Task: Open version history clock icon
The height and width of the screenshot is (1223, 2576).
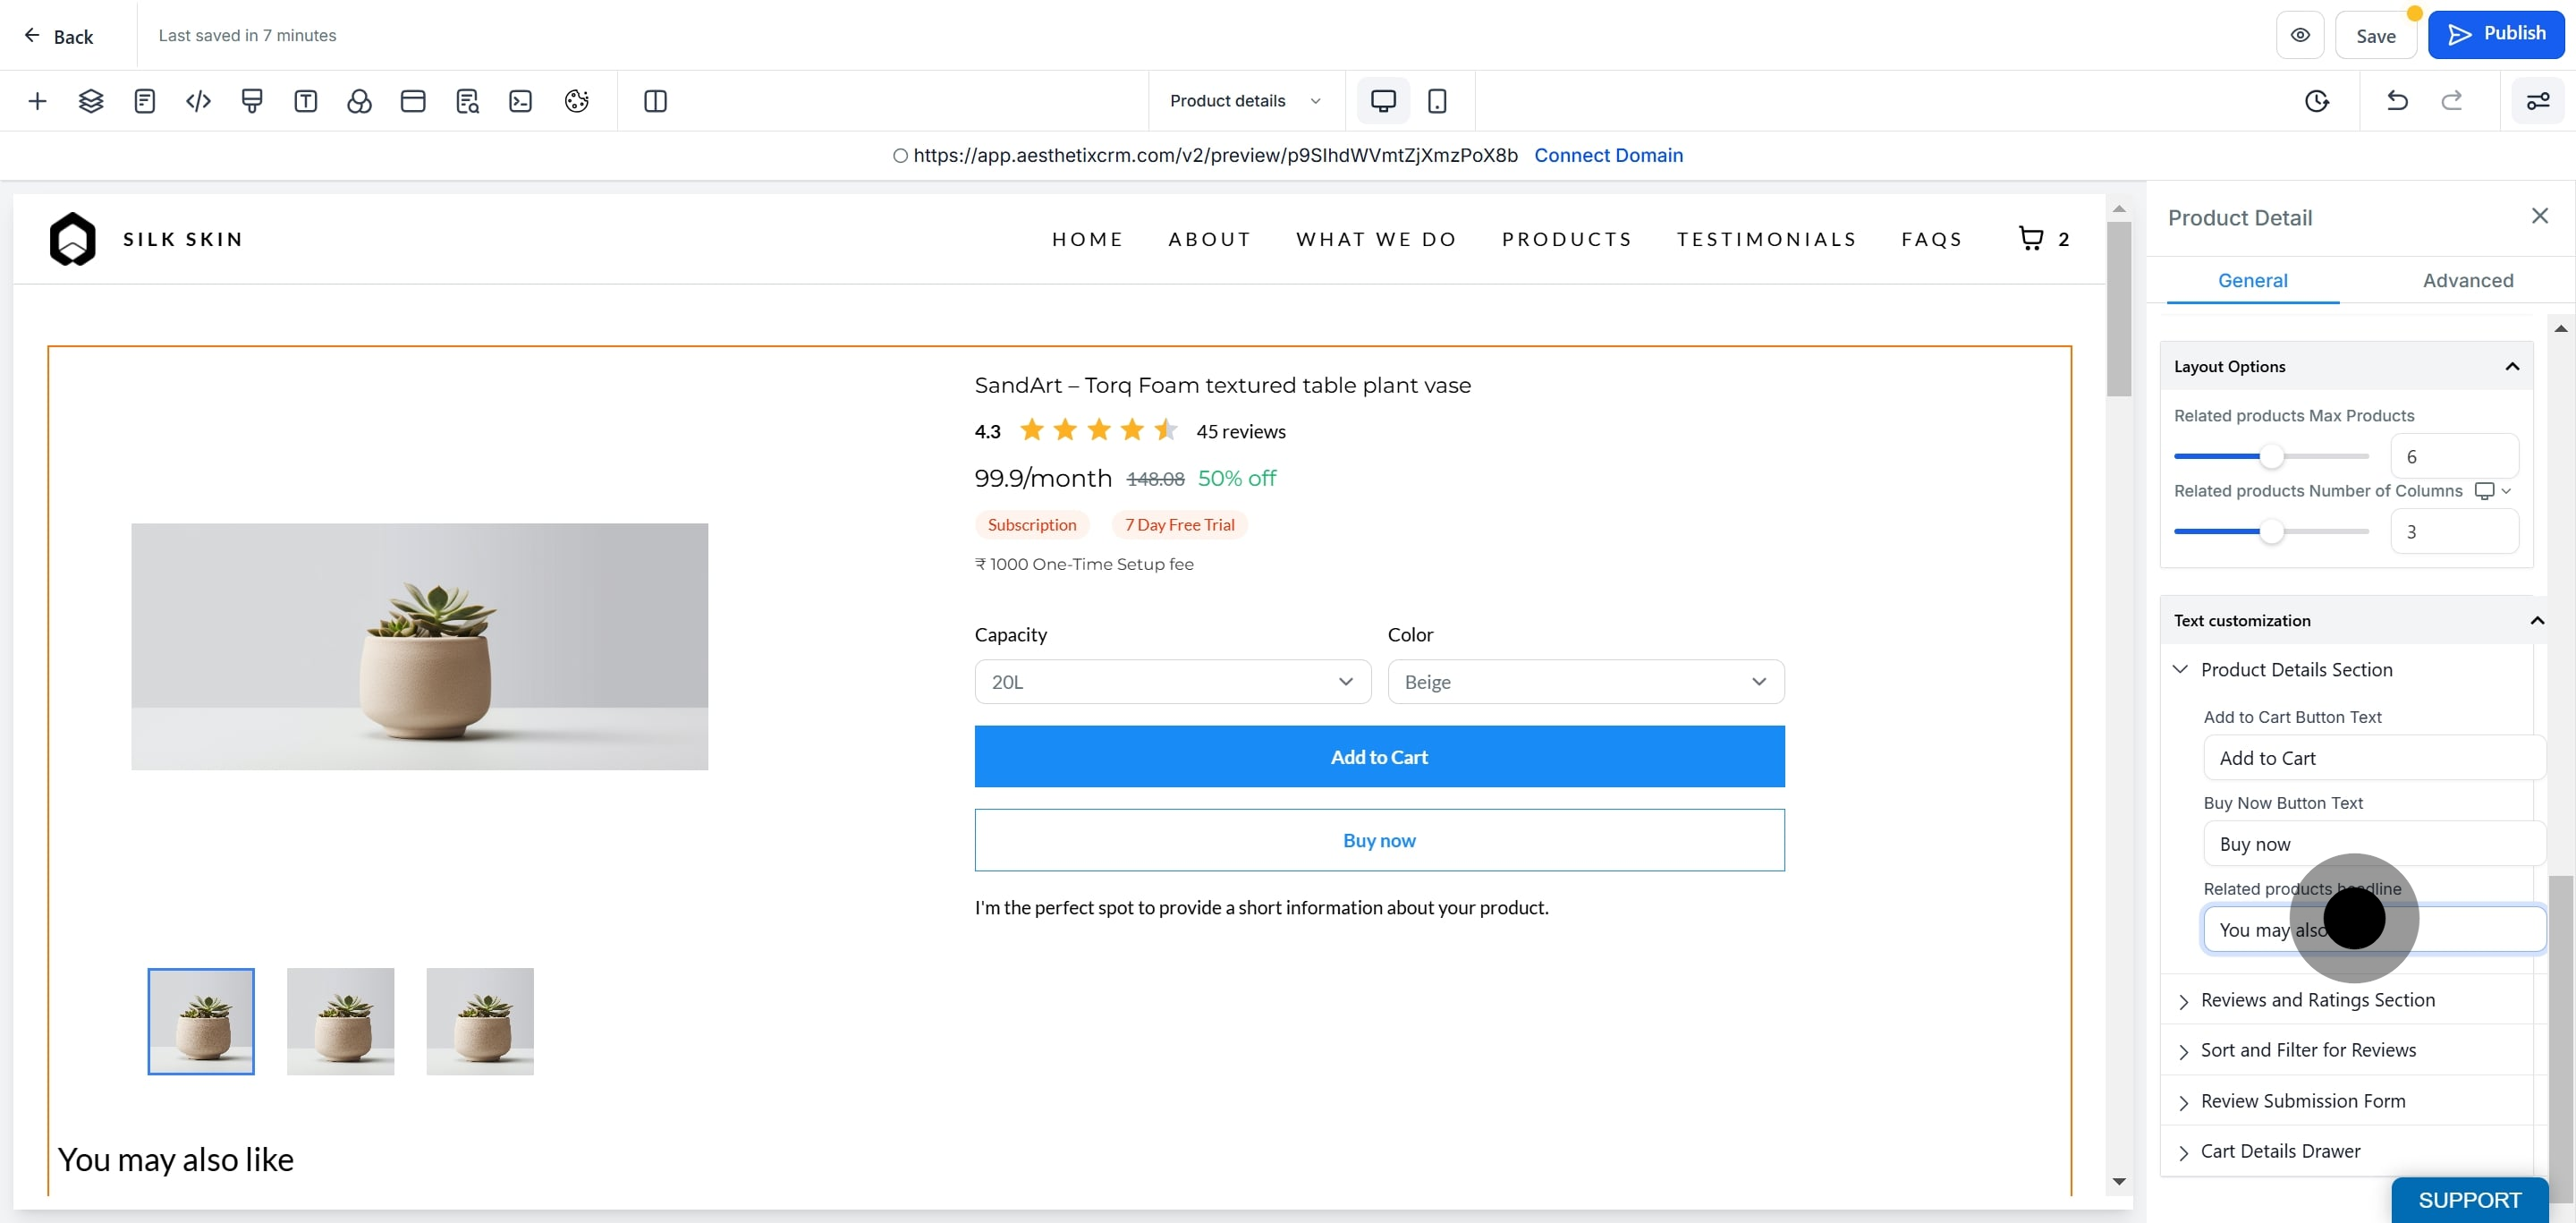Action: [2317, 101]
